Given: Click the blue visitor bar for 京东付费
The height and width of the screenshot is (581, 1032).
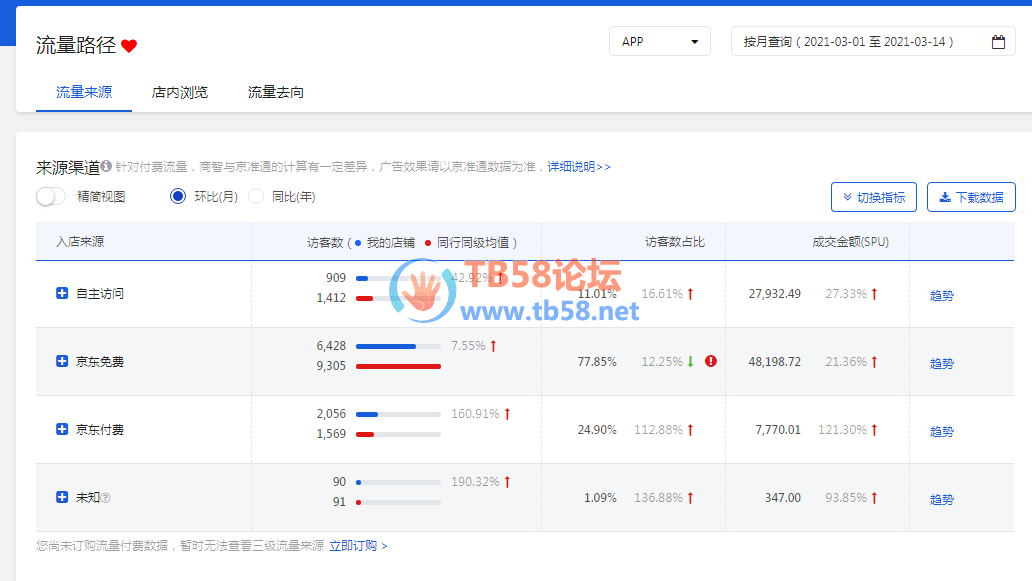Looking at the screenshot, I should pyautogui.click(x=367, y=415).
